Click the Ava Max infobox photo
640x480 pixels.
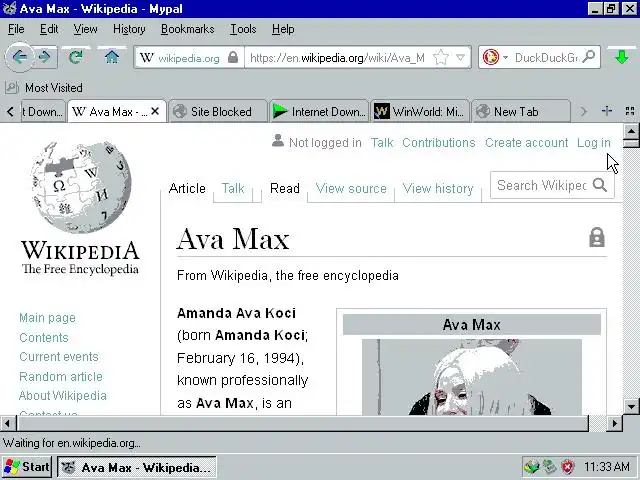[472, 377]
